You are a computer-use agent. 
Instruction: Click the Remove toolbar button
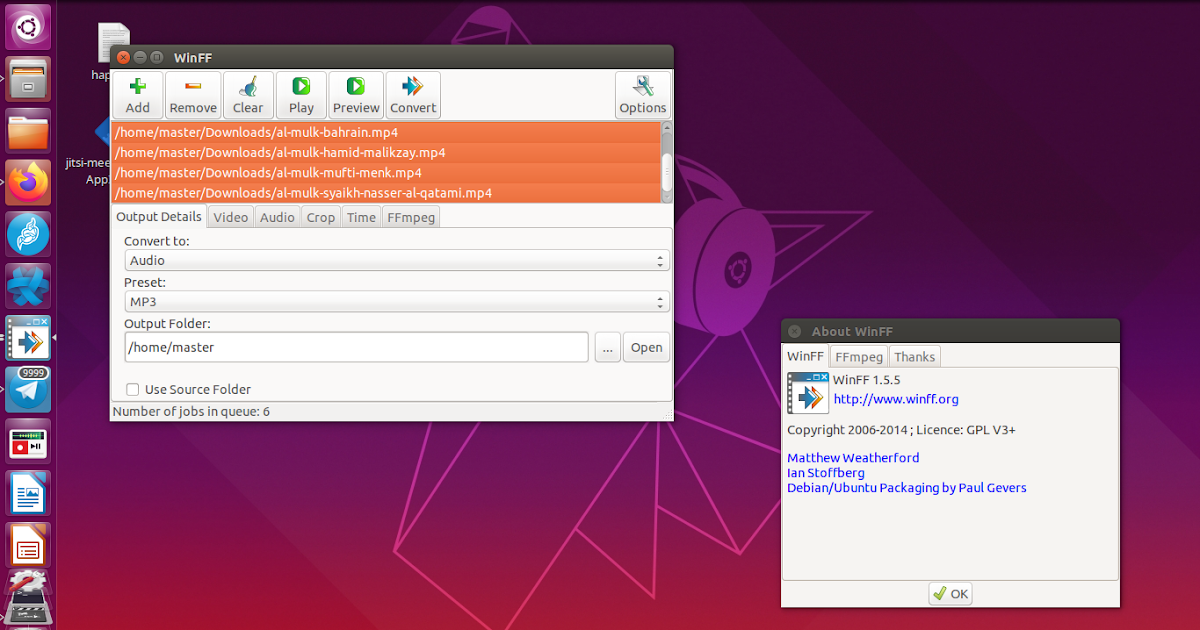[193, 96]
